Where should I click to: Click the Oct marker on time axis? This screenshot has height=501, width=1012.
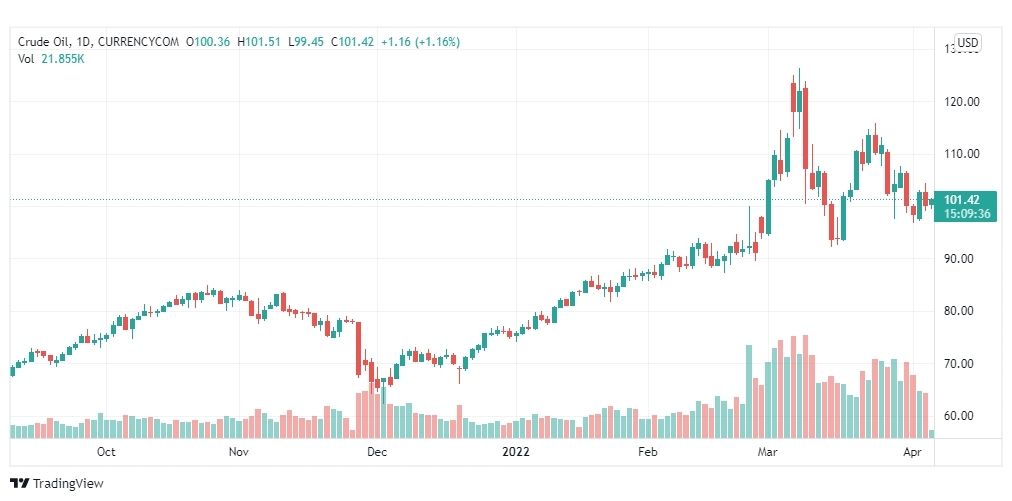pyautogui.click(x=106, y=452)
